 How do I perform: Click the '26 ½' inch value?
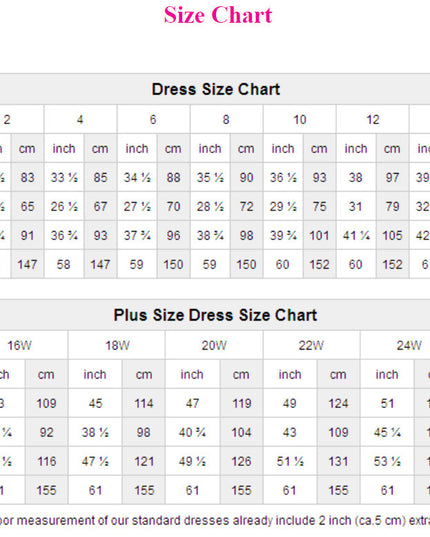point(64,207)
